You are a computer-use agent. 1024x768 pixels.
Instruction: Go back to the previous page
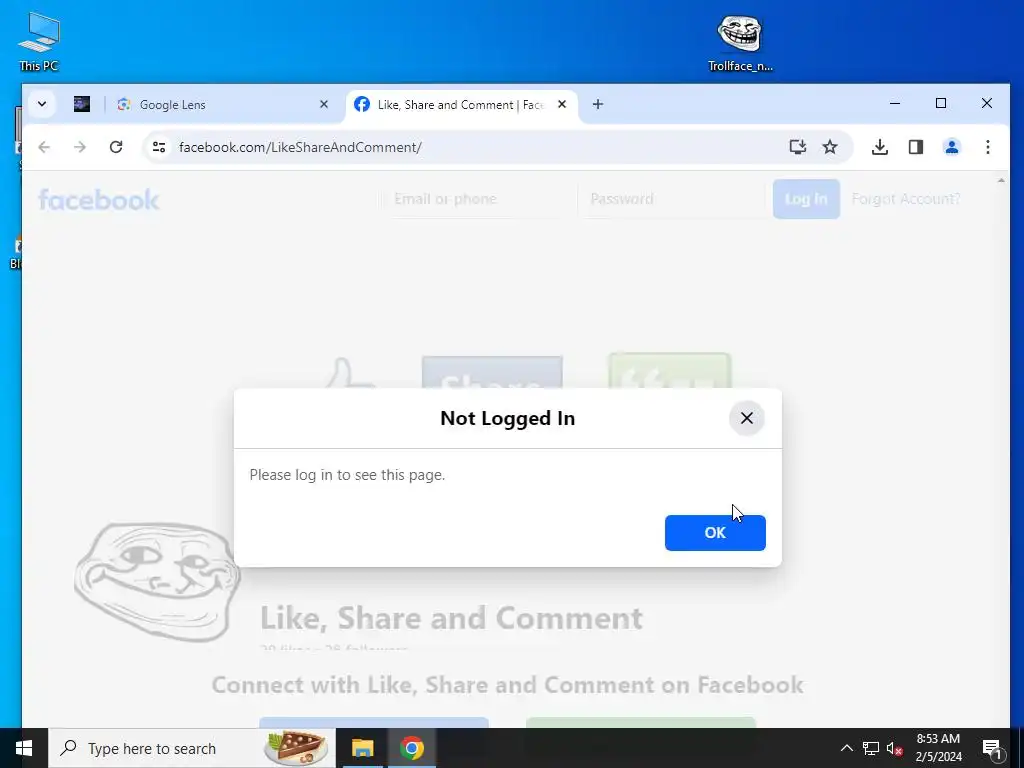point(44,147)
